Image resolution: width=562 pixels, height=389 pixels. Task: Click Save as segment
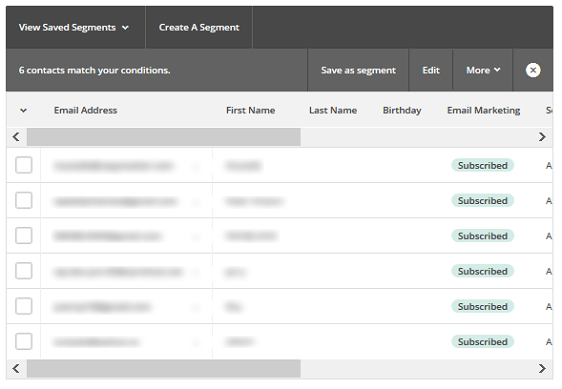pyautogui.click(x=358, y=70)
